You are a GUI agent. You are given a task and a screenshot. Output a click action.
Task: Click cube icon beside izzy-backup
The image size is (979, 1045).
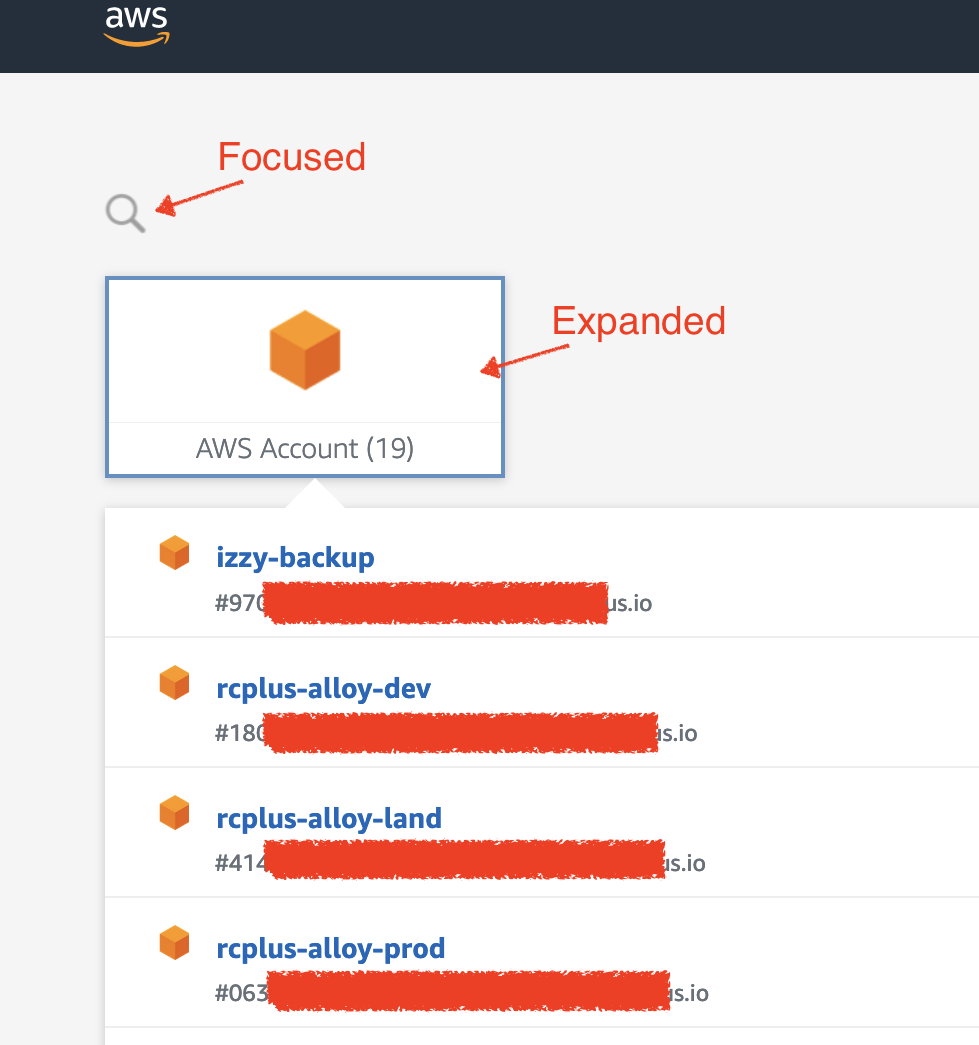175,552
